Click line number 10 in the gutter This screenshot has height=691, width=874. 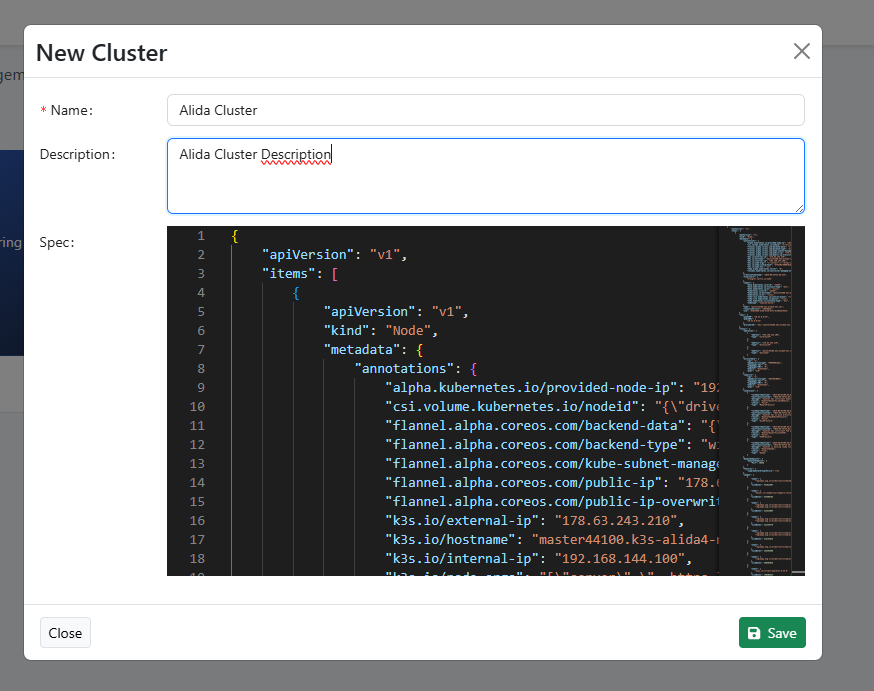(x=197, y=406)
